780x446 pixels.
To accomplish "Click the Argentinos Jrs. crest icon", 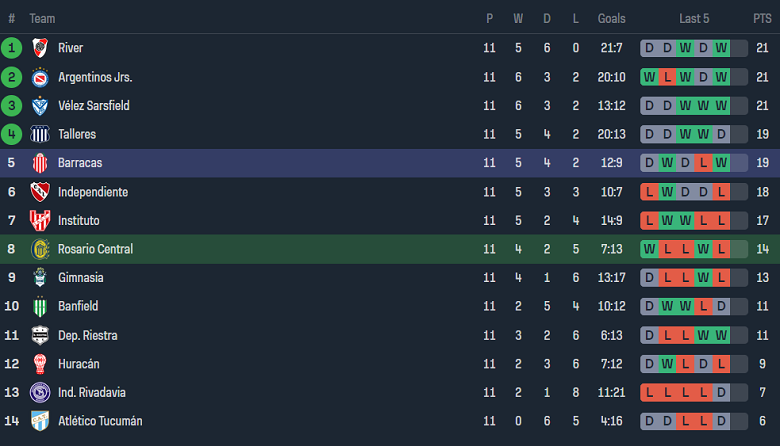I will (x=40, y=77).
